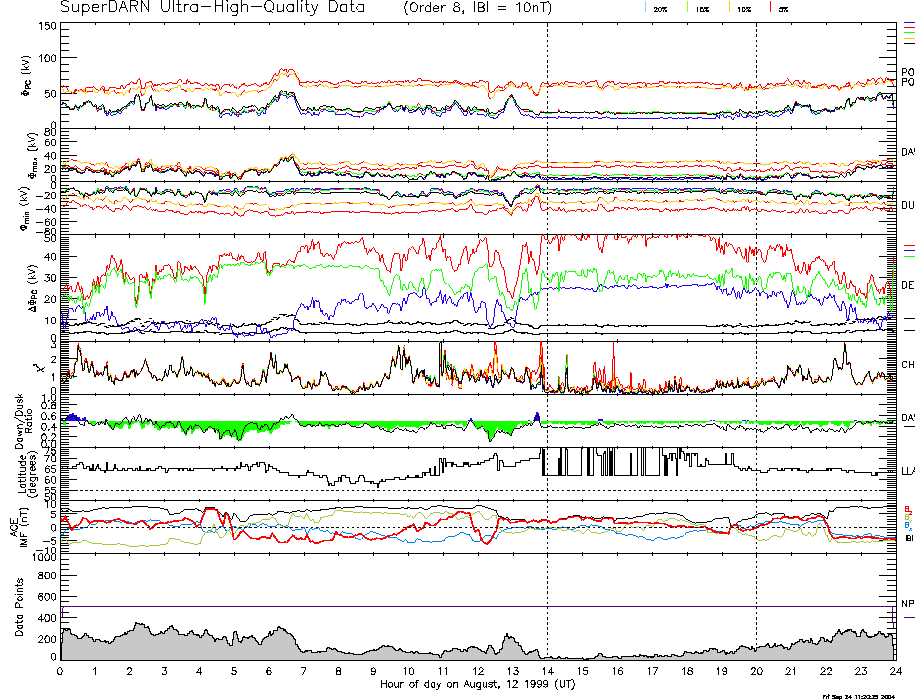Screen dimensions: 915x700
Task: Click the SuperDARN Ultra-High-Quality Data title
Action: click(x=202, y=7)
